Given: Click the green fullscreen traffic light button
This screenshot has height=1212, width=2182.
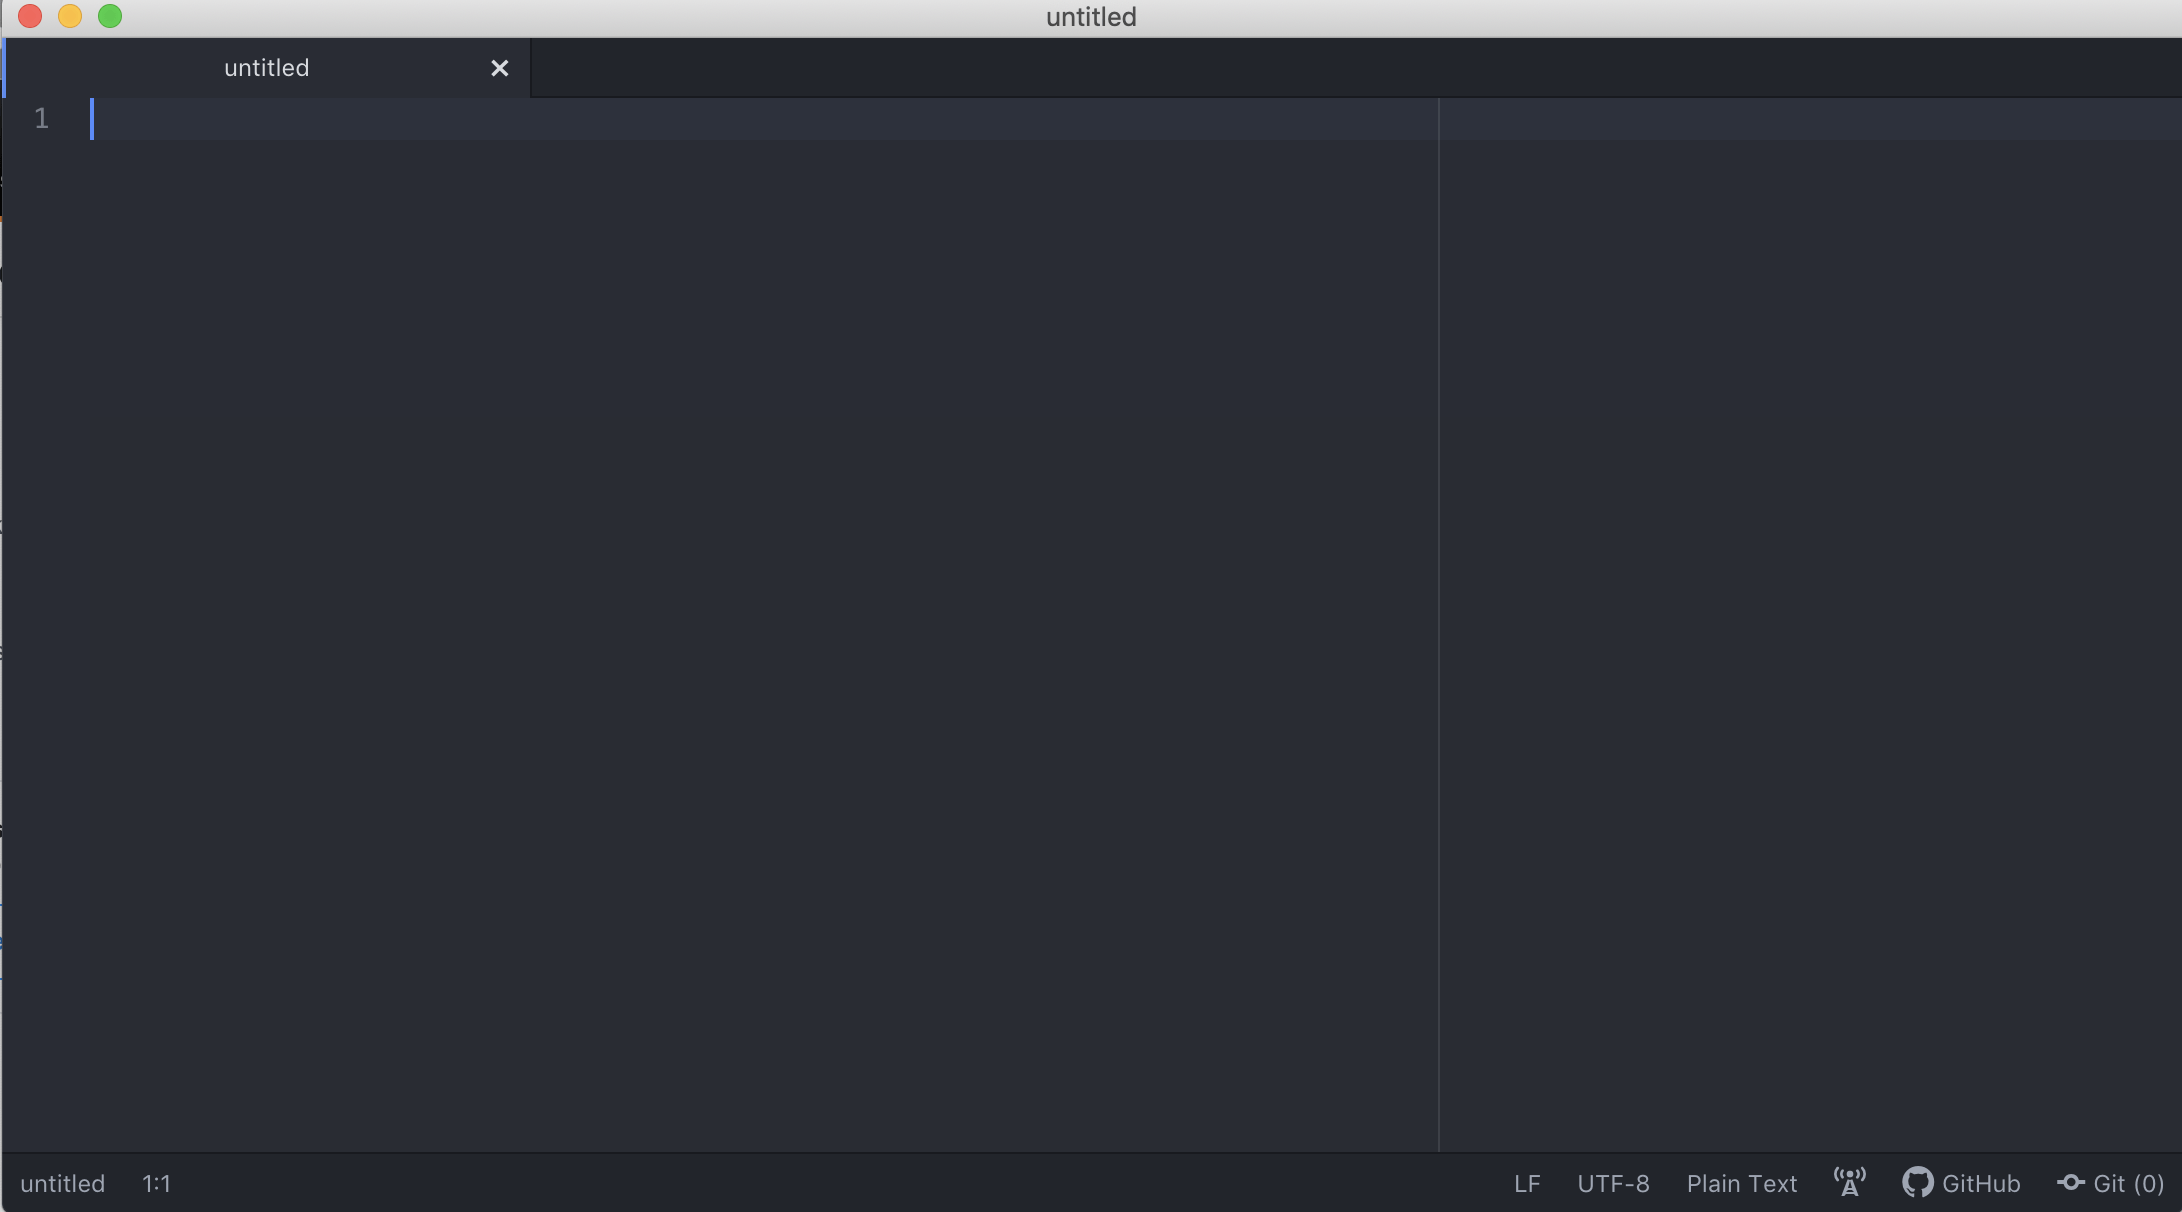Looking at the screenshot, I should point(110,16).
